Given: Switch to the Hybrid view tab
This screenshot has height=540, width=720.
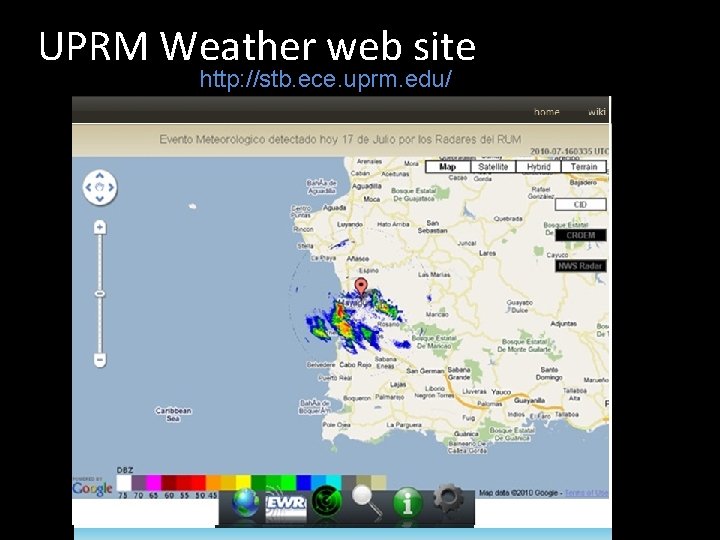Looking at the screenshot, I should click(x=538, y=167).
